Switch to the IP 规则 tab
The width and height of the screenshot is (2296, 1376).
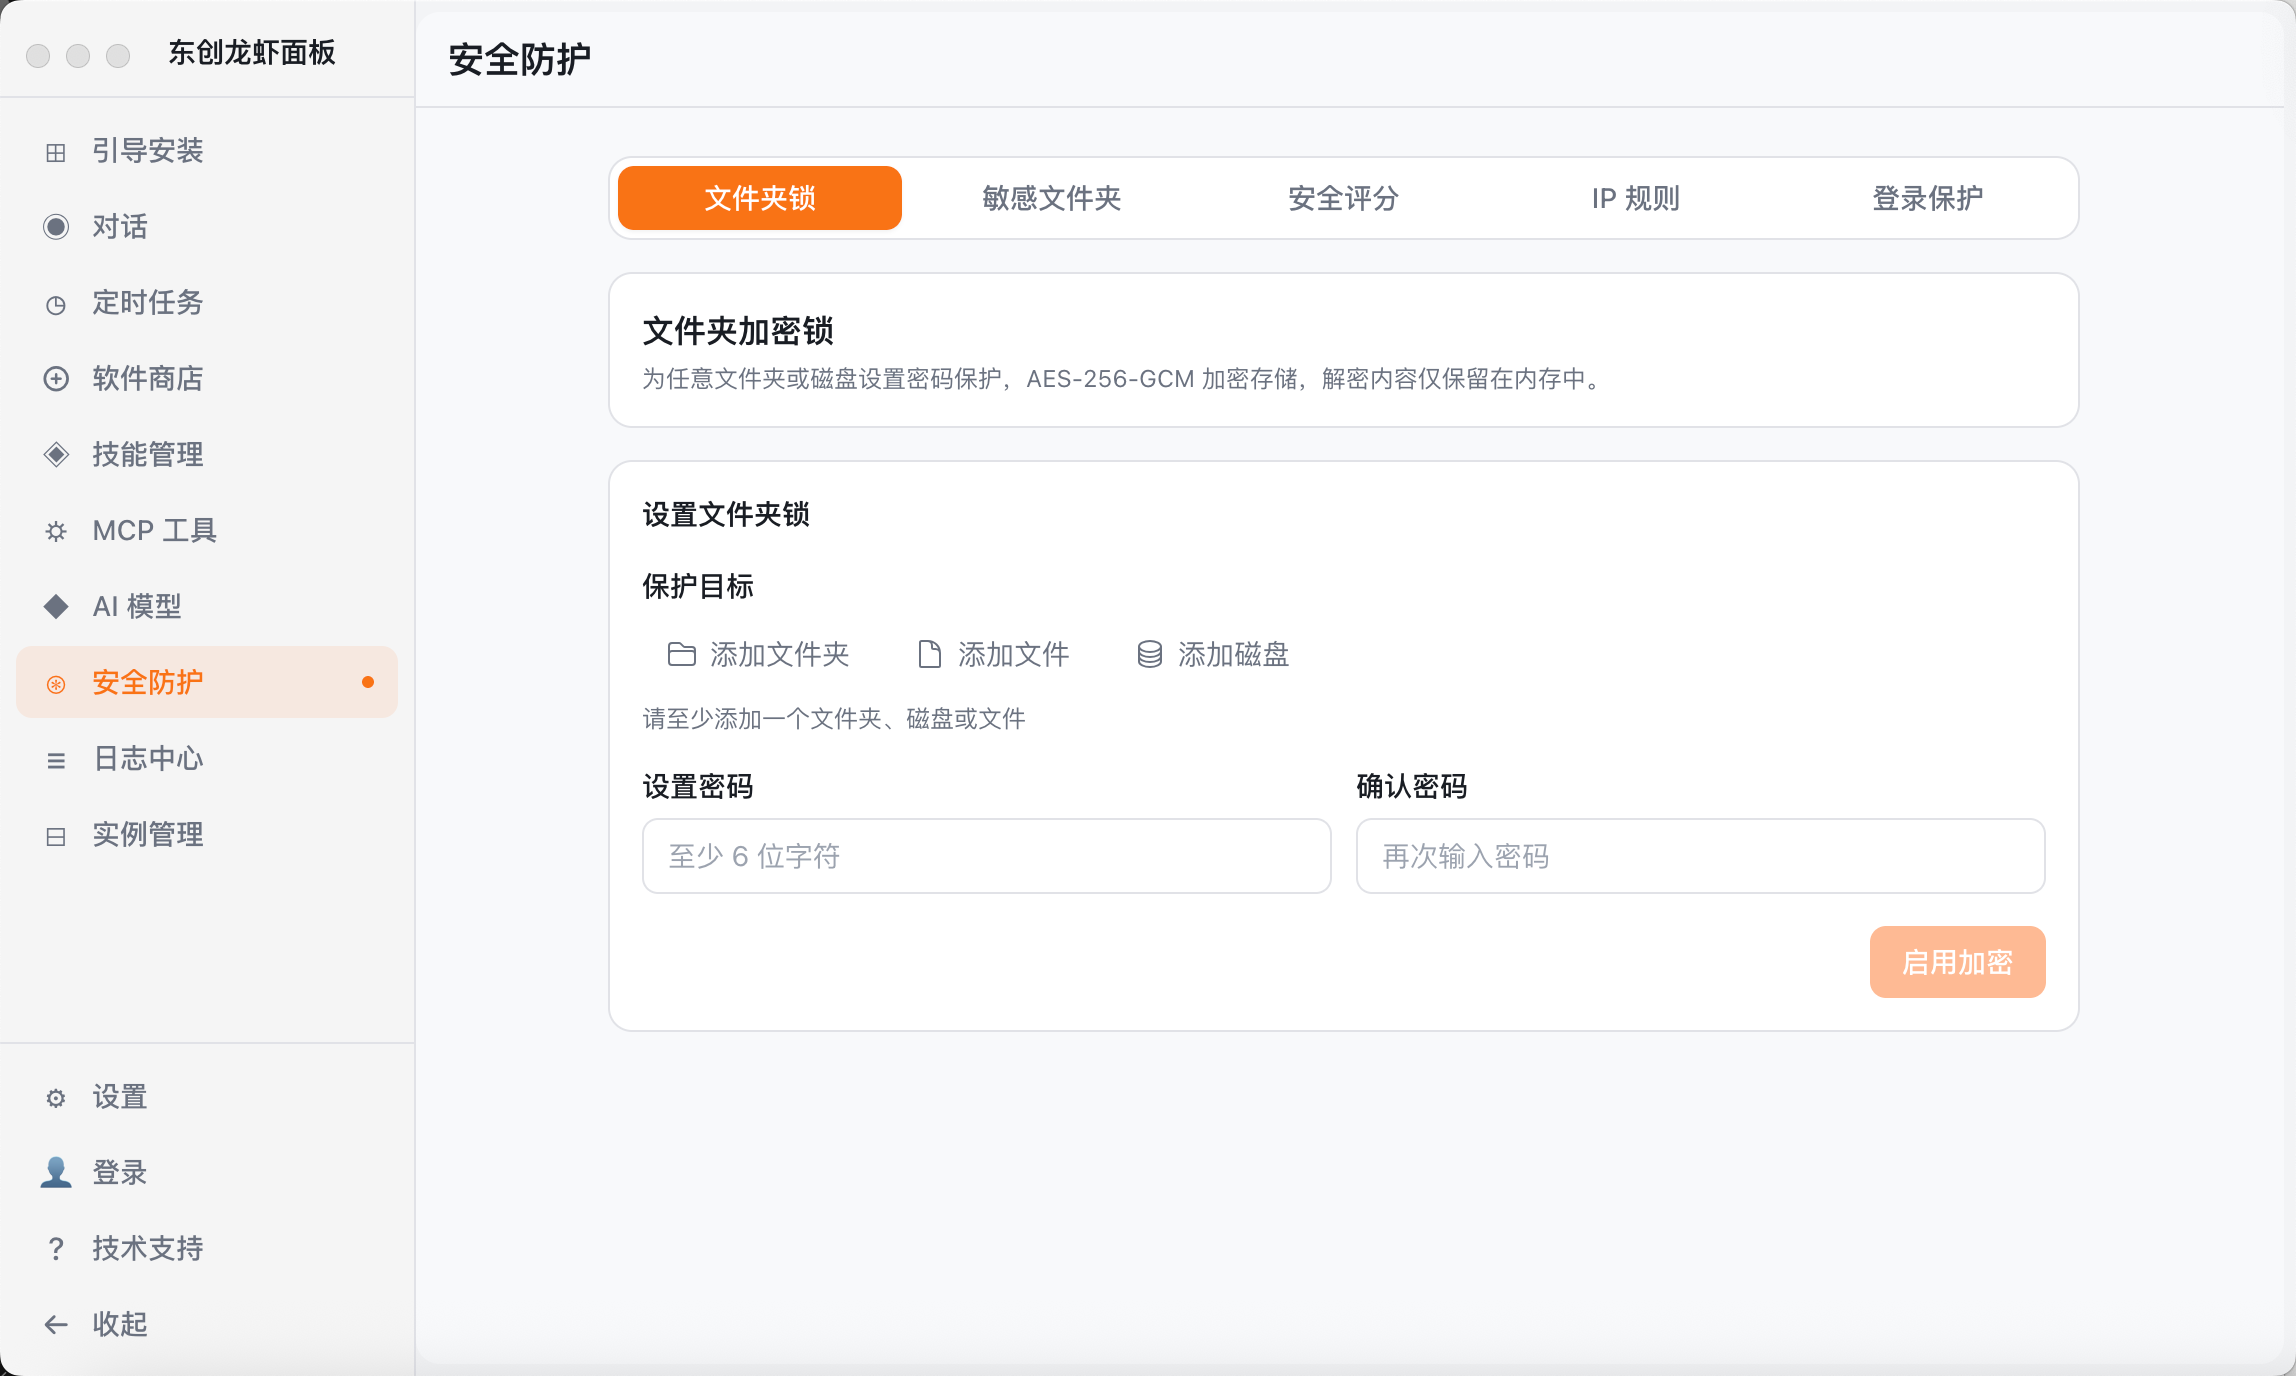tap(1636, 198)
